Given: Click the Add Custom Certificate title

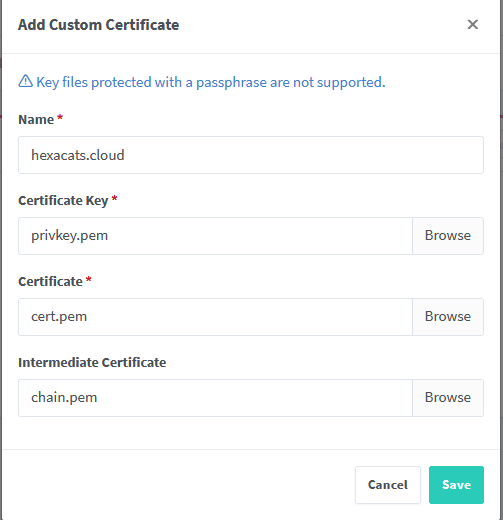Looking at the screenshot, I should click(x=98, y=25).
